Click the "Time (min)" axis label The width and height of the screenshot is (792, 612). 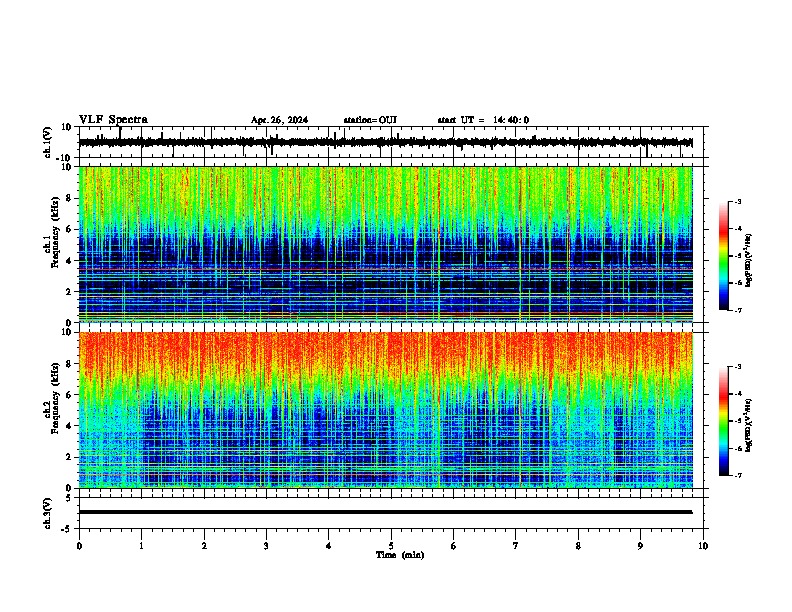[x=400, y=555]
